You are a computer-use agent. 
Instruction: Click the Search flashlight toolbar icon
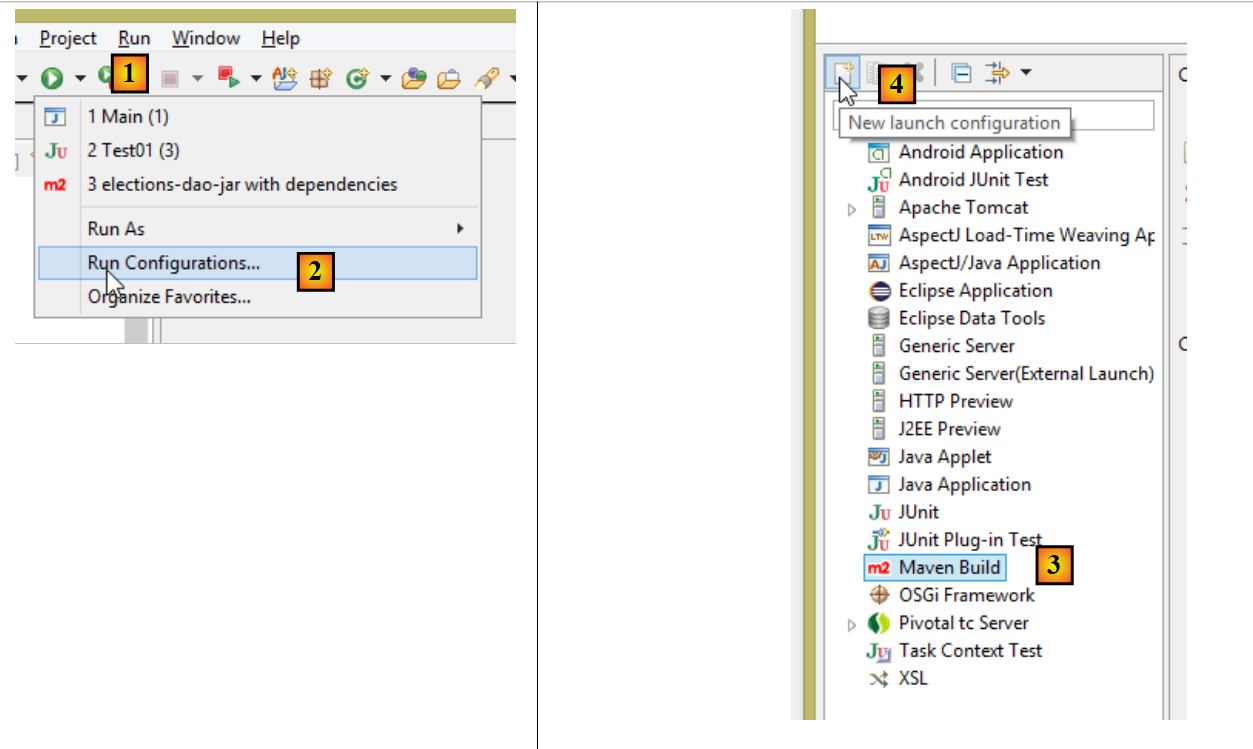(x=486, y=78)
